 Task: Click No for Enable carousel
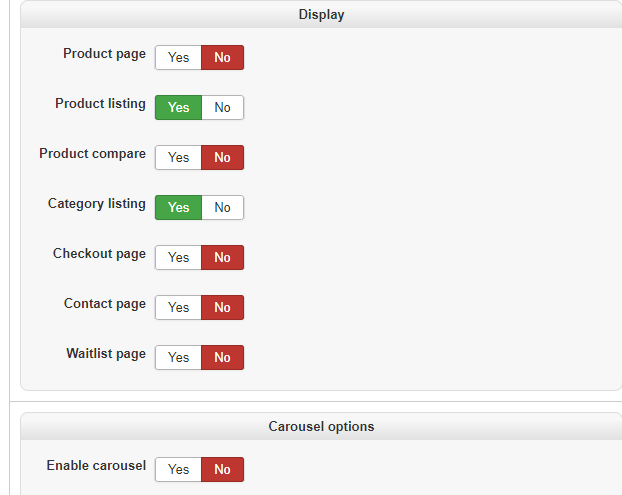(222, 470)
